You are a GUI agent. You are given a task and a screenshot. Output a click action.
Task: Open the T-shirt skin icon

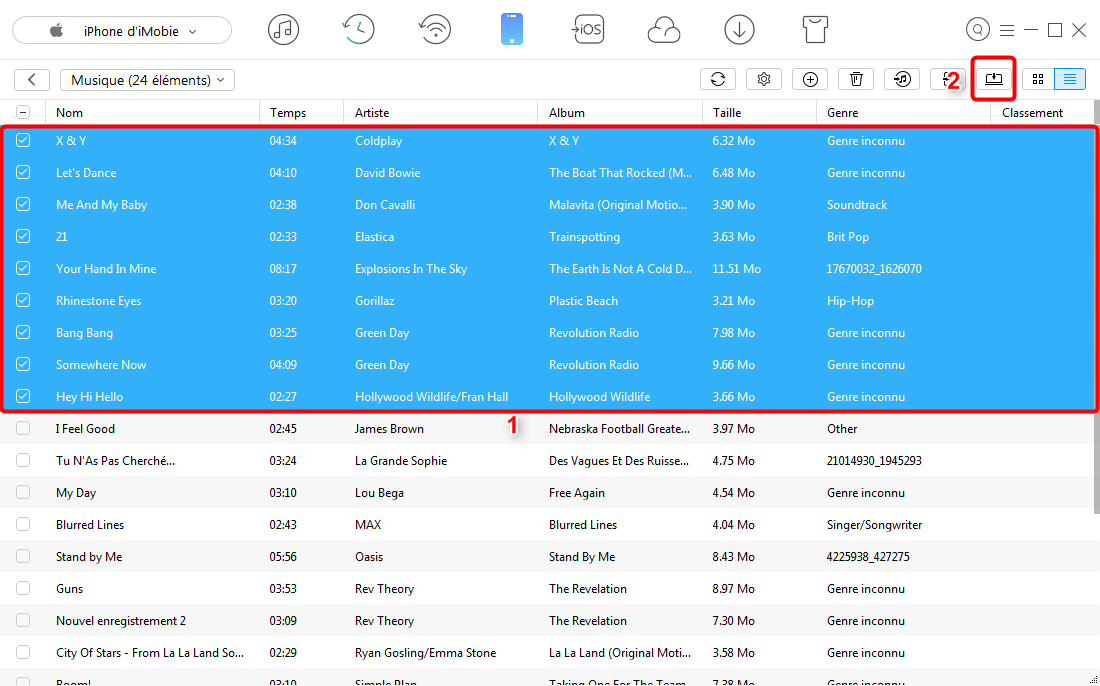tap(815, 30)
